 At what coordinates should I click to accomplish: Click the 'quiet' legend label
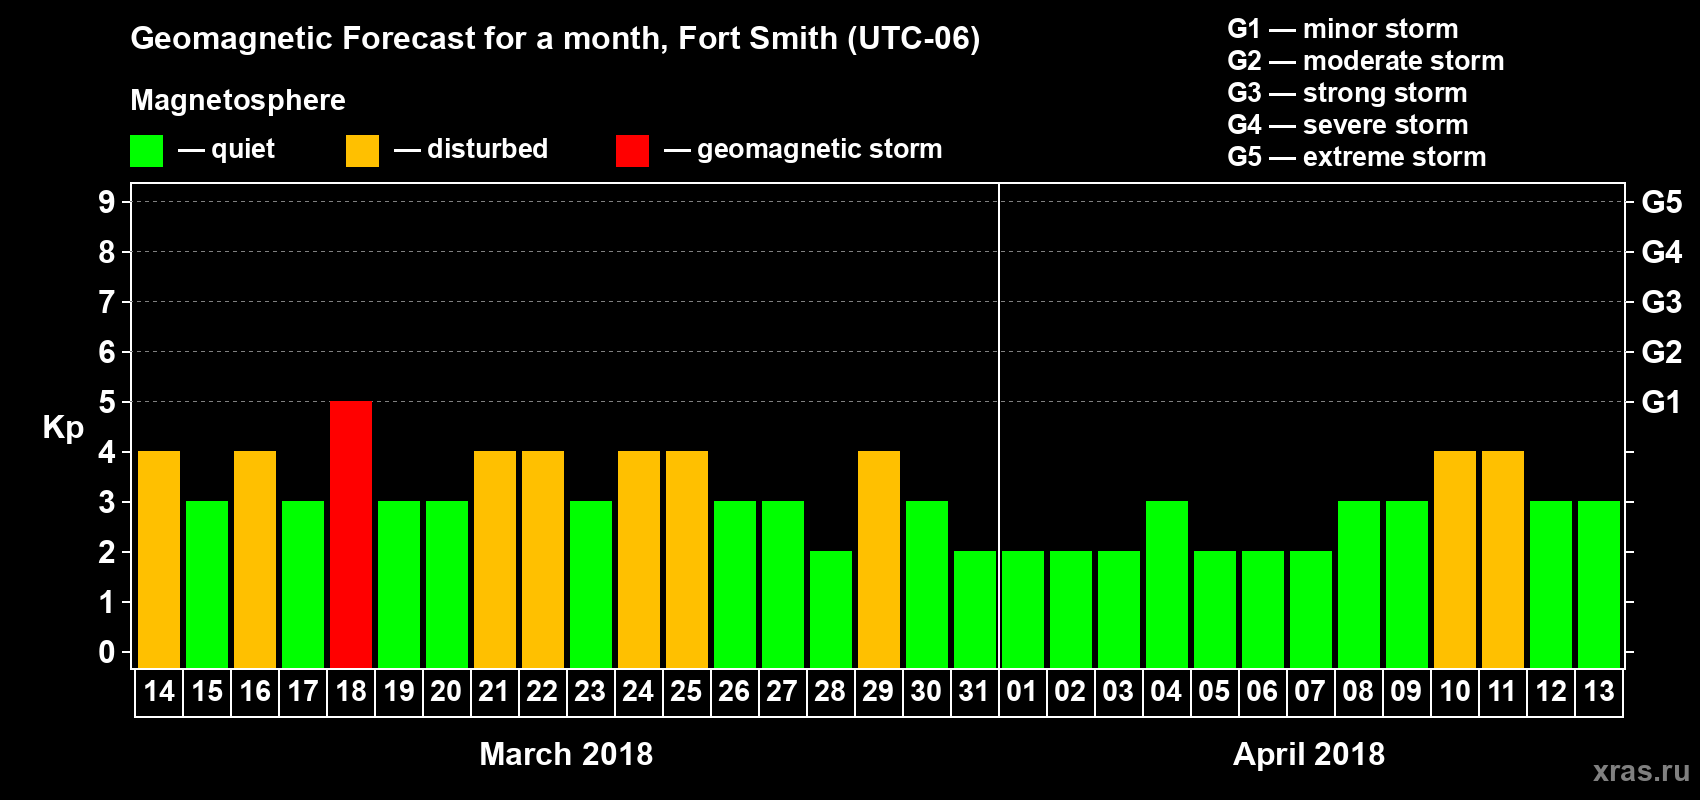(x=243, y=150)
